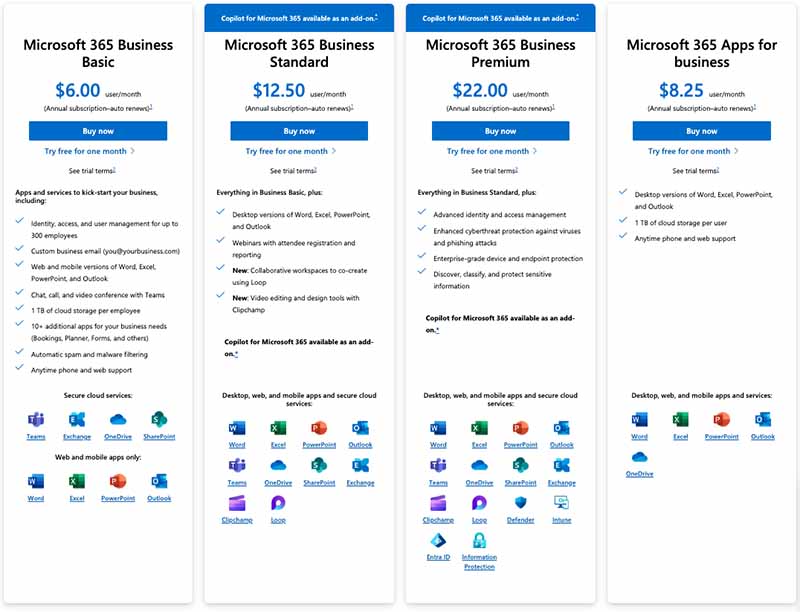
Task: Click "Automatic spam and malware filtering" feature
Action: (89, 354)
